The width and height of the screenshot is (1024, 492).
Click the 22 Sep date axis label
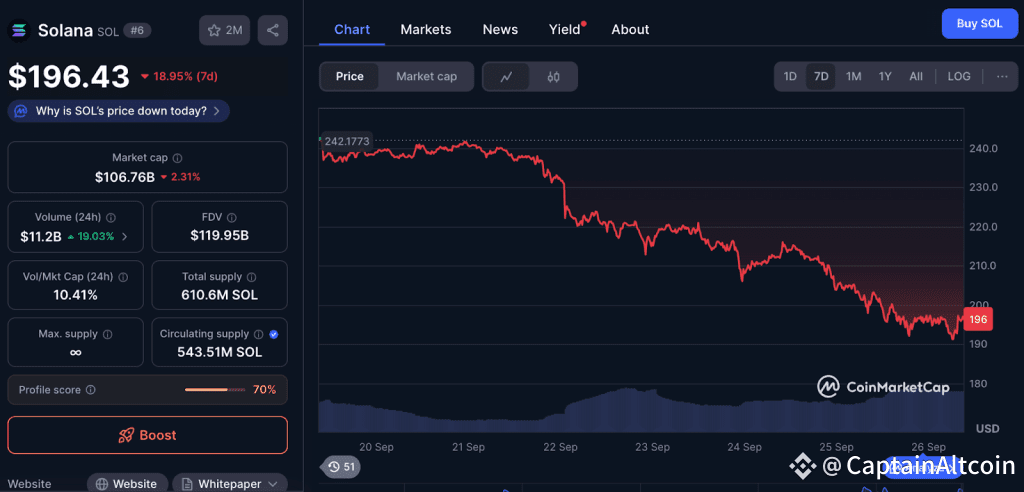(x=560, y=448)
